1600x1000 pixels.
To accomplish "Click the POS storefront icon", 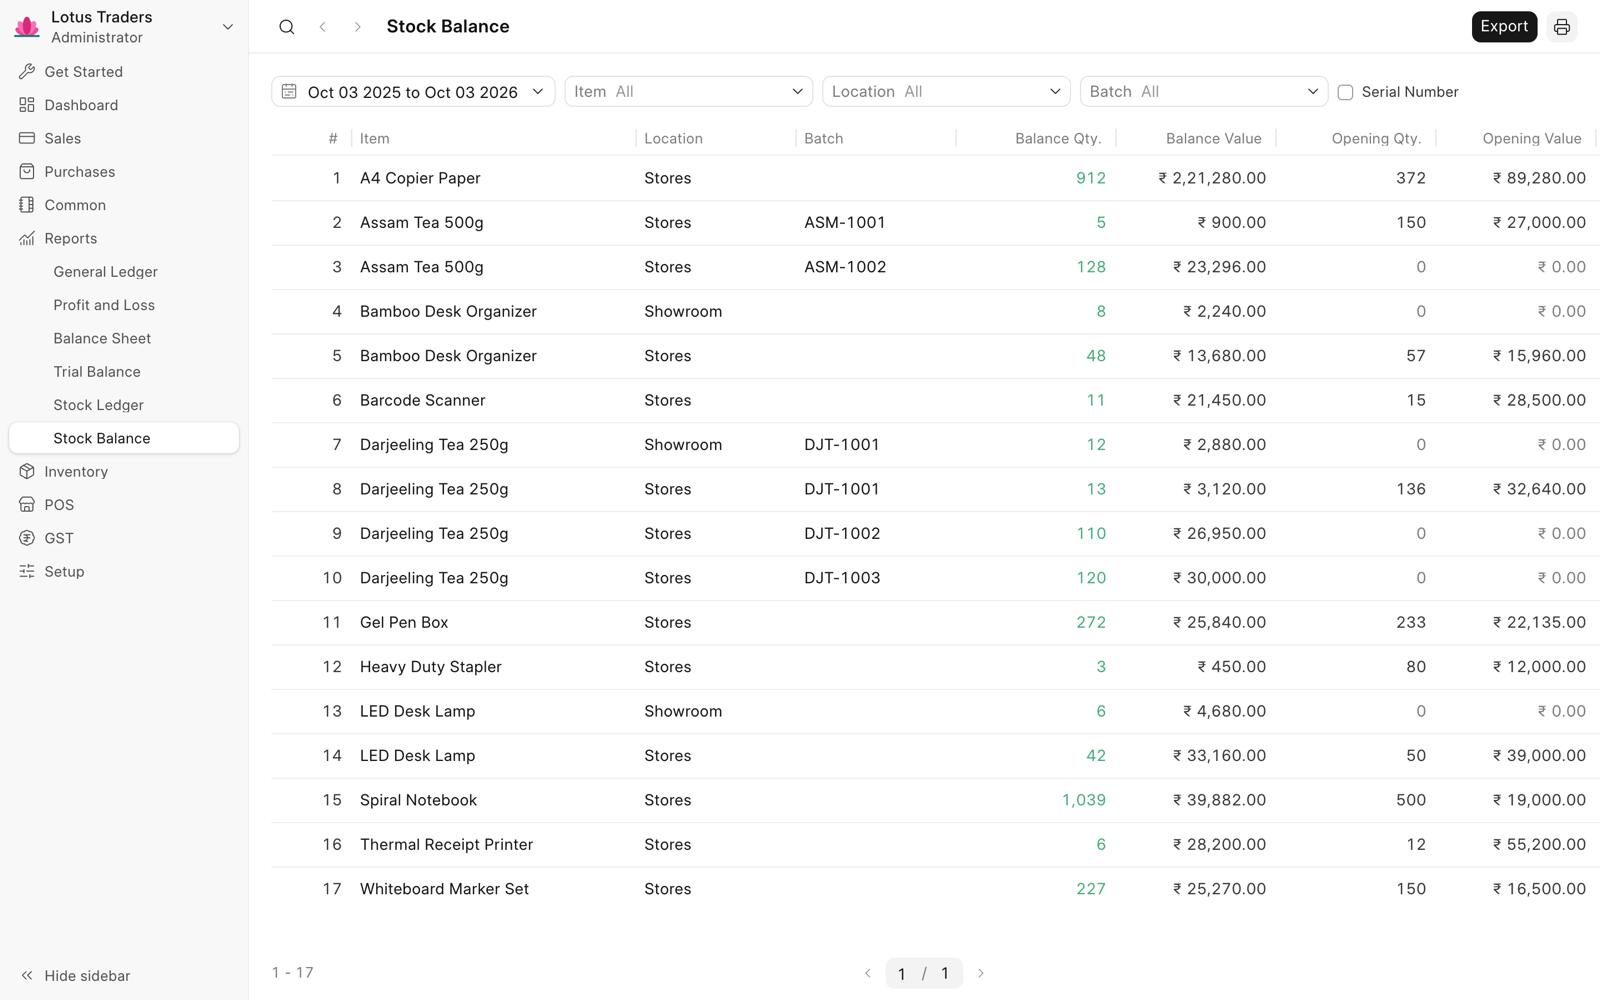I will pos(27,505).
